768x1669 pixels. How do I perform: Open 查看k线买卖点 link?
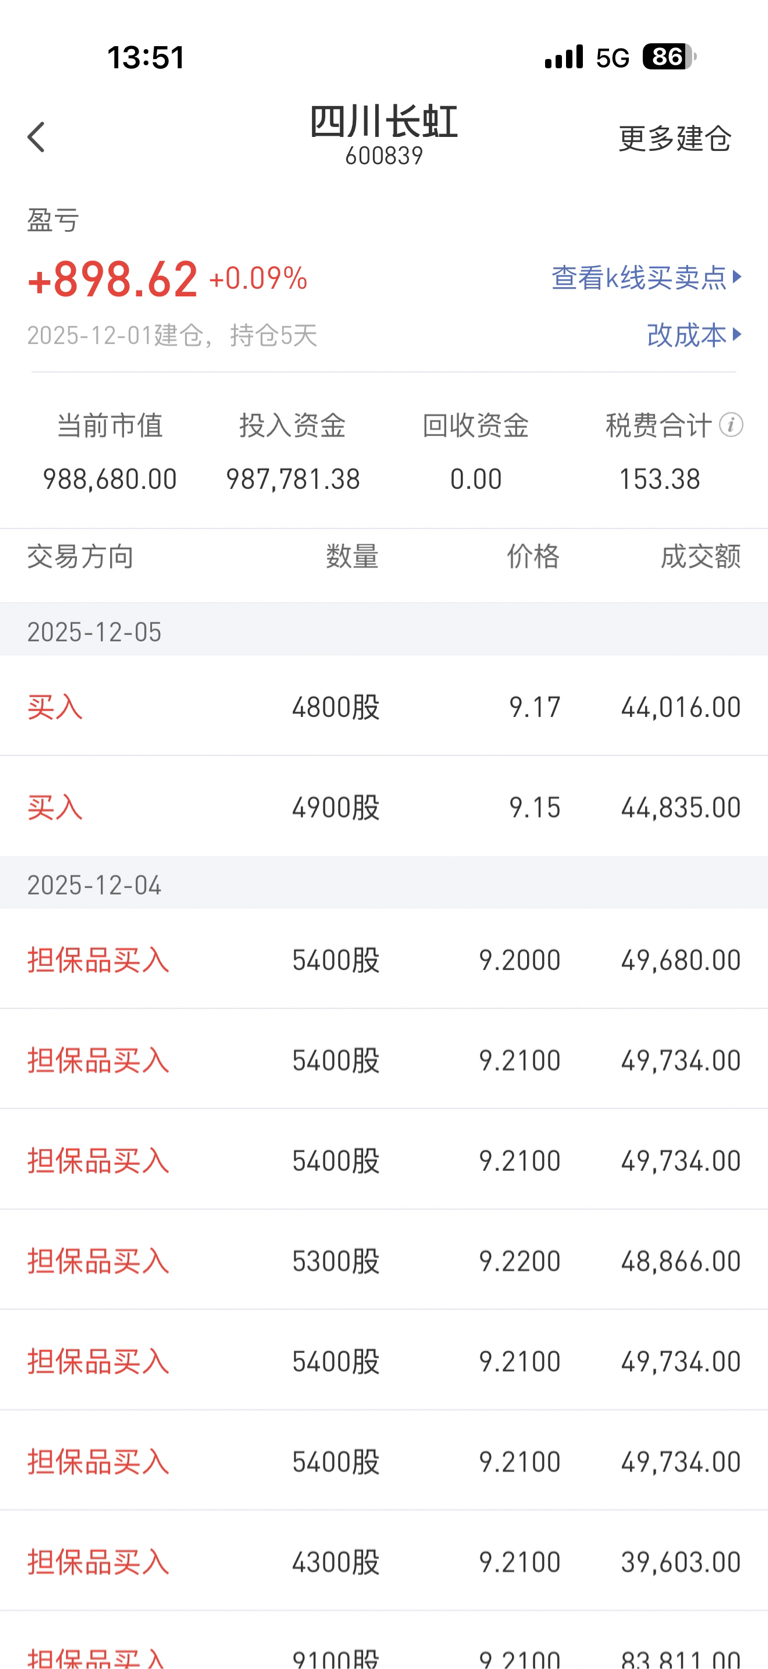639,277
